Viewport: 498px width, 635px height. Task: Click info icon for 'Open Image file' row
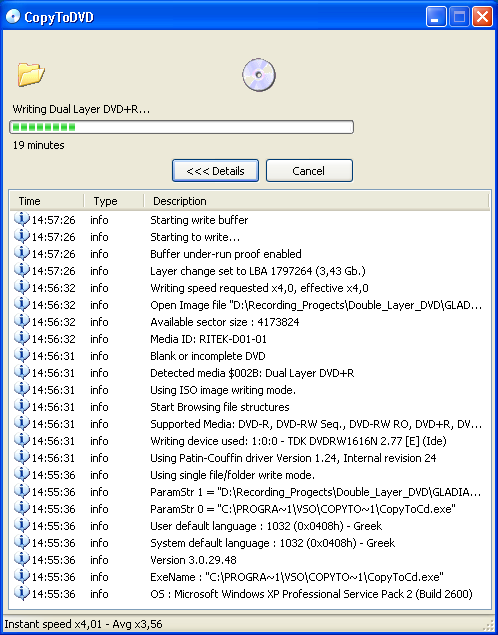(21, 305)
